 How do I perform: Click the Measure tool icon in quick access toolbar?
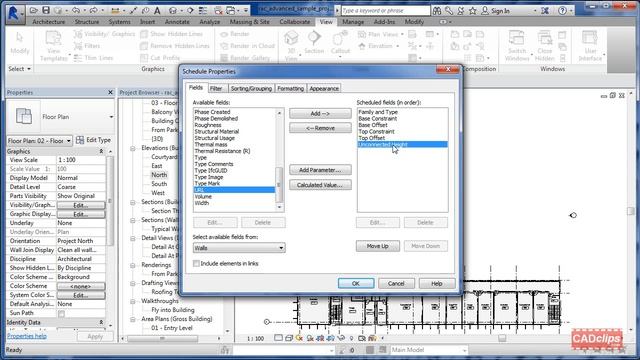coord(116,10)
